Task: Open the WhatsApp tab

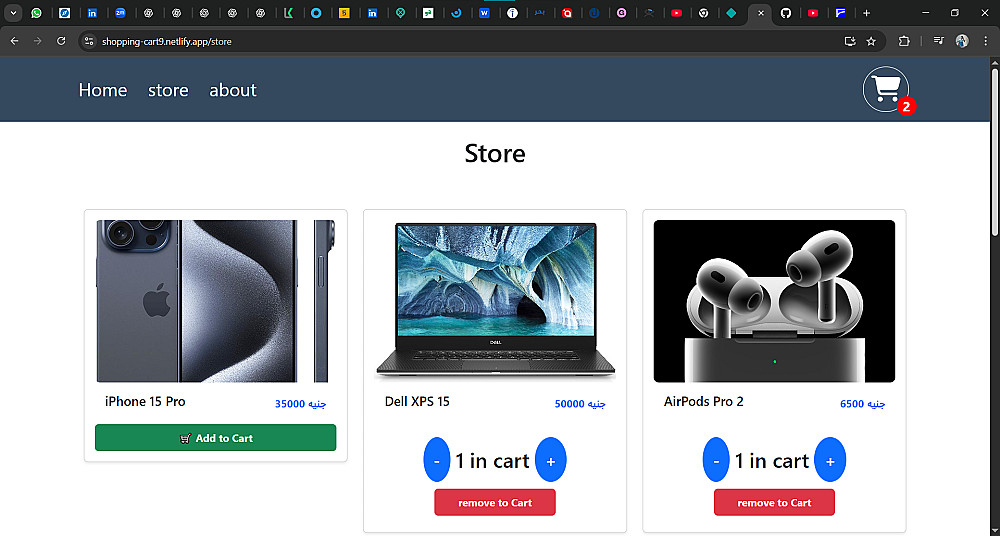Action: pyautogui.click(x=36, y=13)
